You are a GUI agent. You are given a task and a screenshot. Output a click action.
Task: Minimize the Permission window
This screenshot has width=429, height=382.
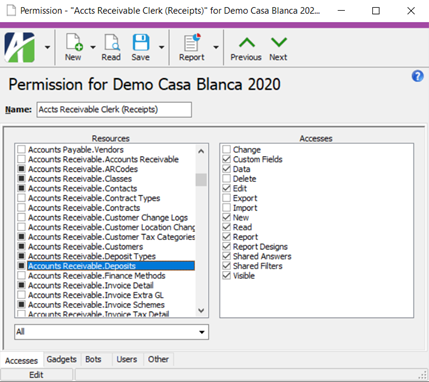pyautogui.click(x=341, y=11)
